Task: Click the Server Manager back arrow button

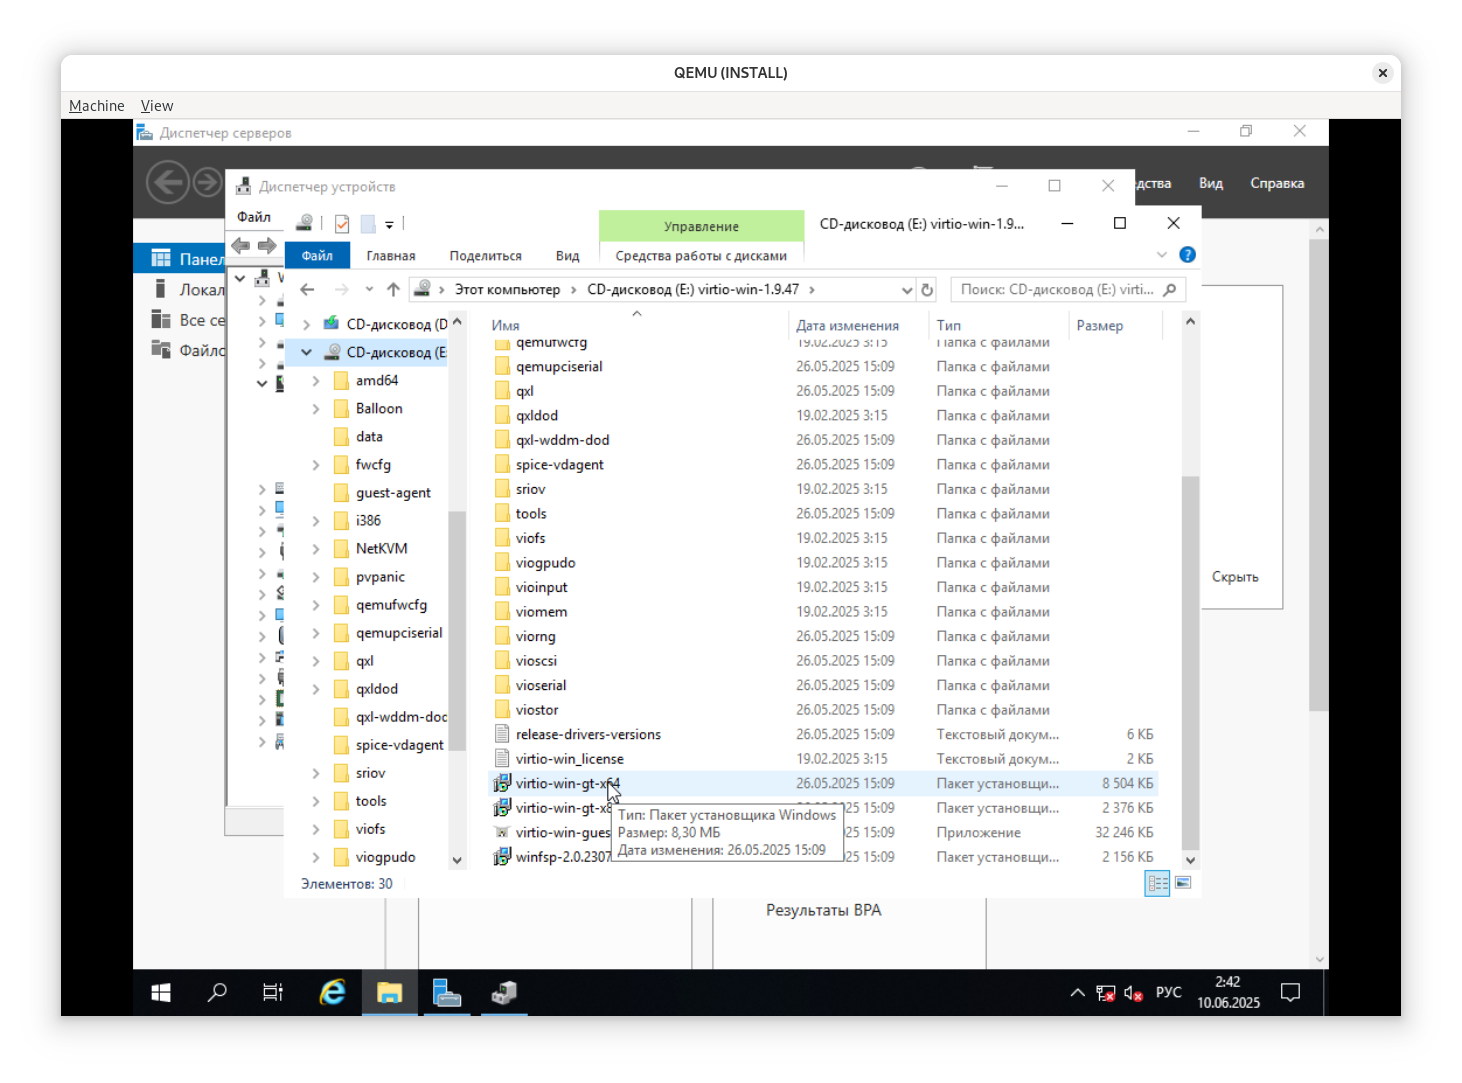Action: tap(167, 183)
